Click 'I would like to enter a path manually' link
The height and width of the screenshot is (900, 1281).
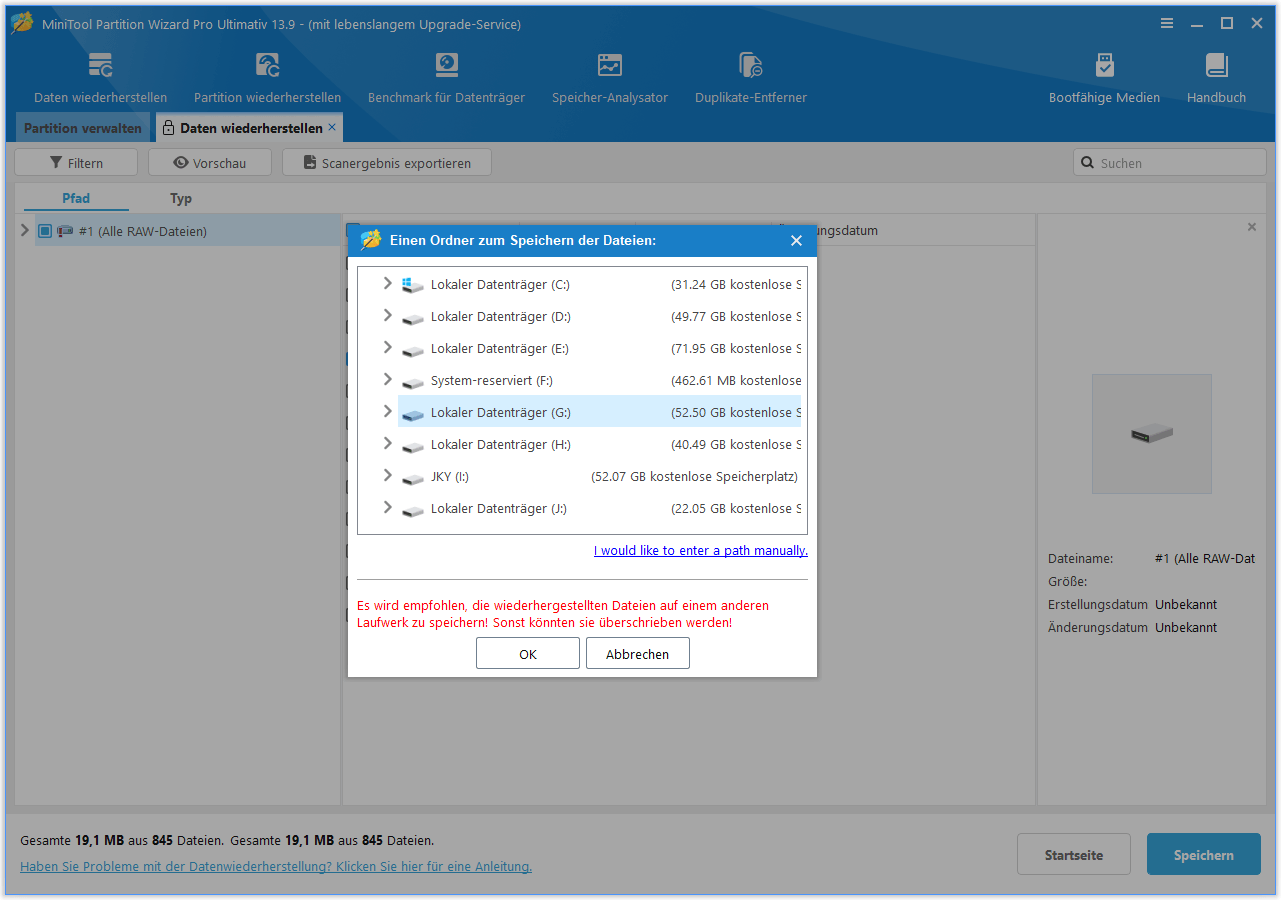[x=701, y=550]
